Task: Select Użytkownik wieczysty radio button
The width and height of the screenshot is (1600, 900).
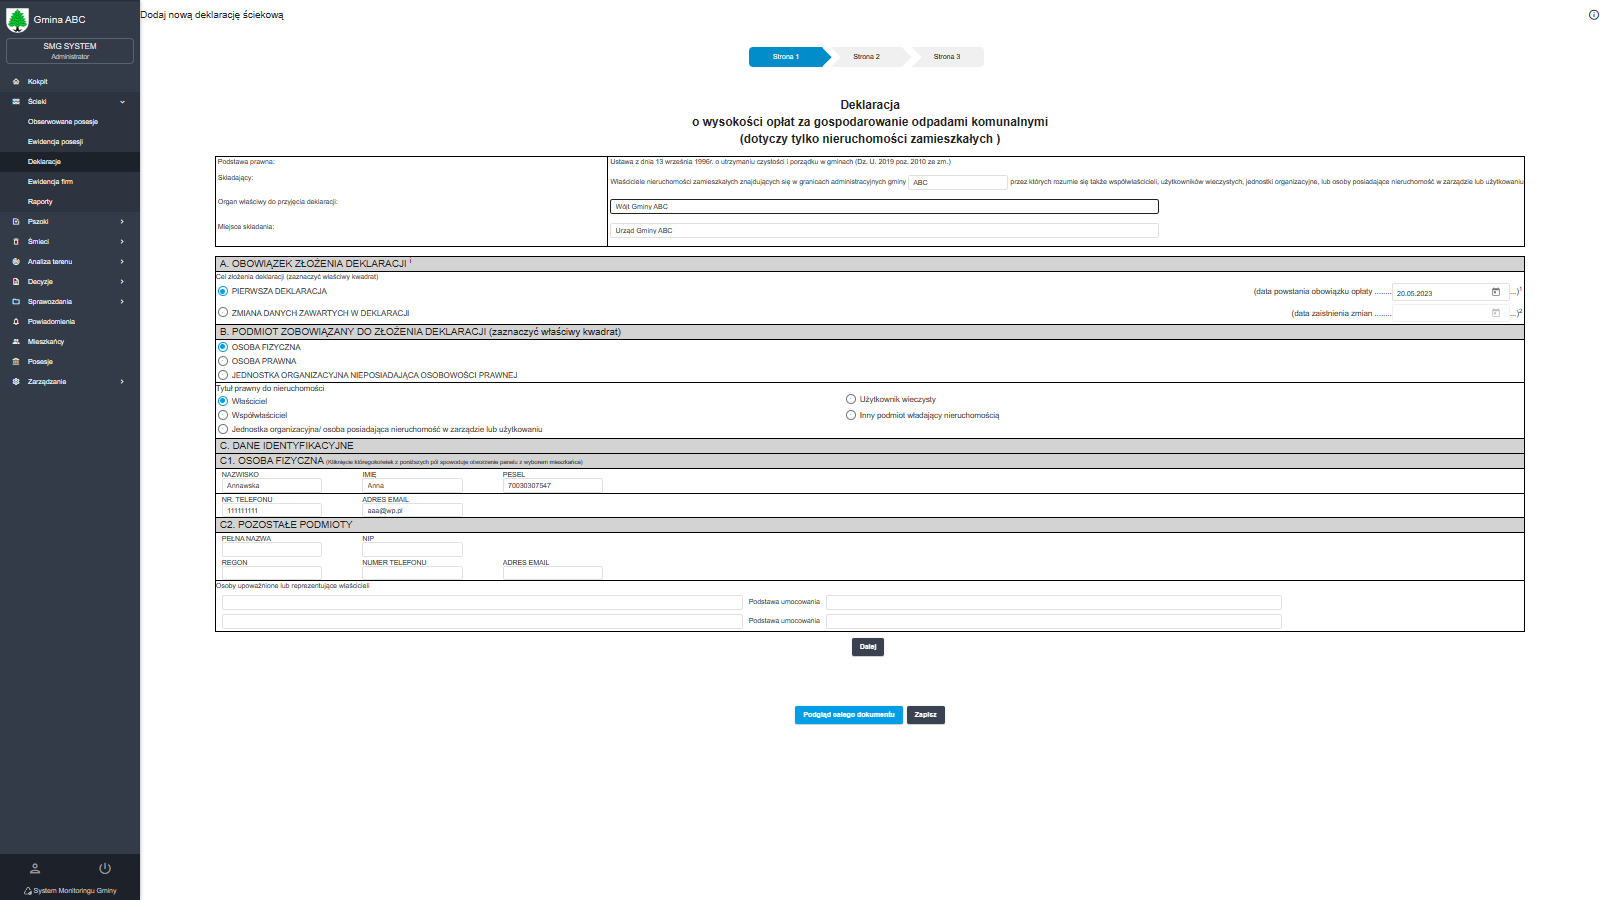Action: point(851,399)
